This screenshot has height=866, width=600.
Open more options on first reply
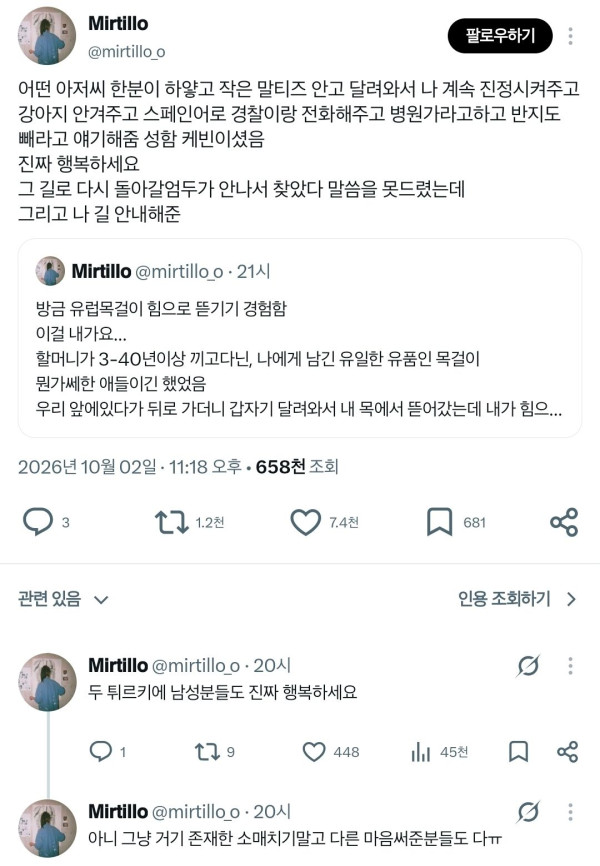point(570,666)
